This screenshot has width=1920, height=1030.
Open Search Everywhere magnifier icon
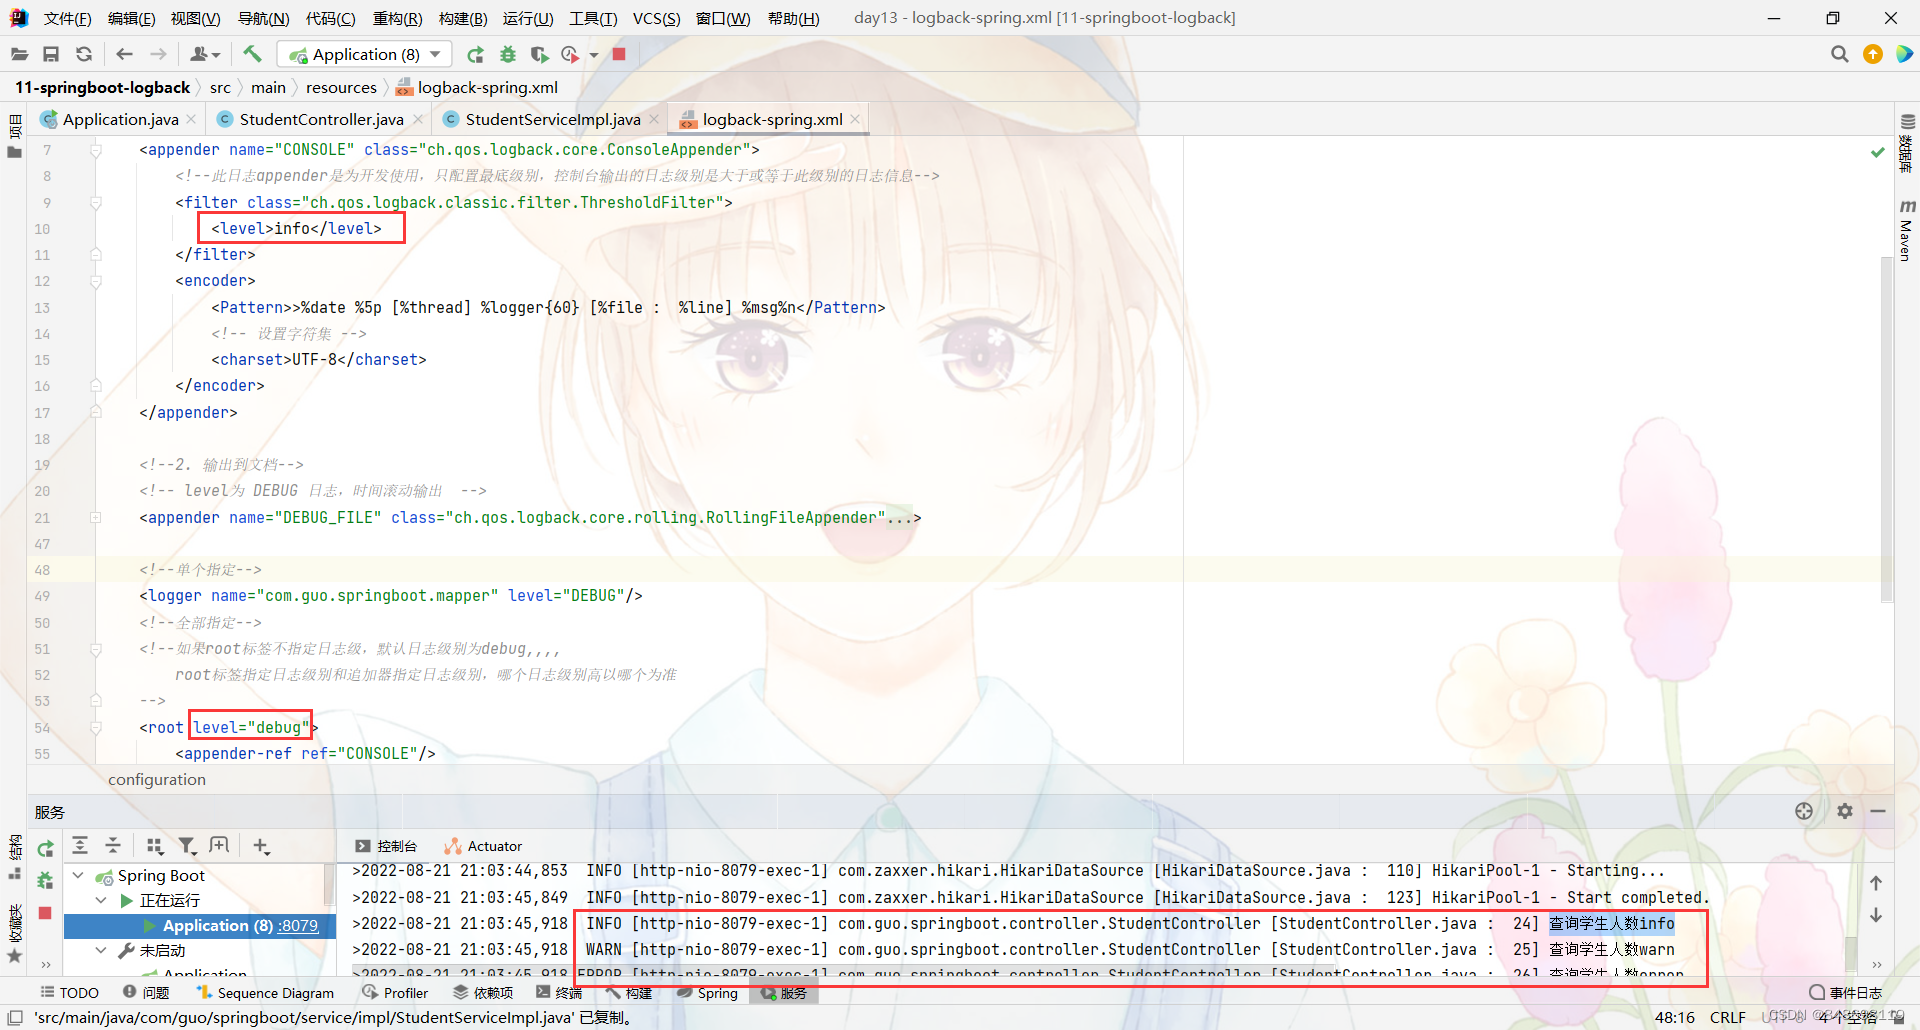click(x=1839, y=54)
